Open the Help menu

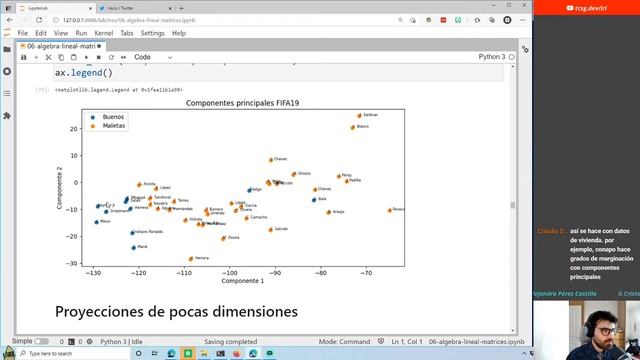pyautogui.click(x=179, y=33)
